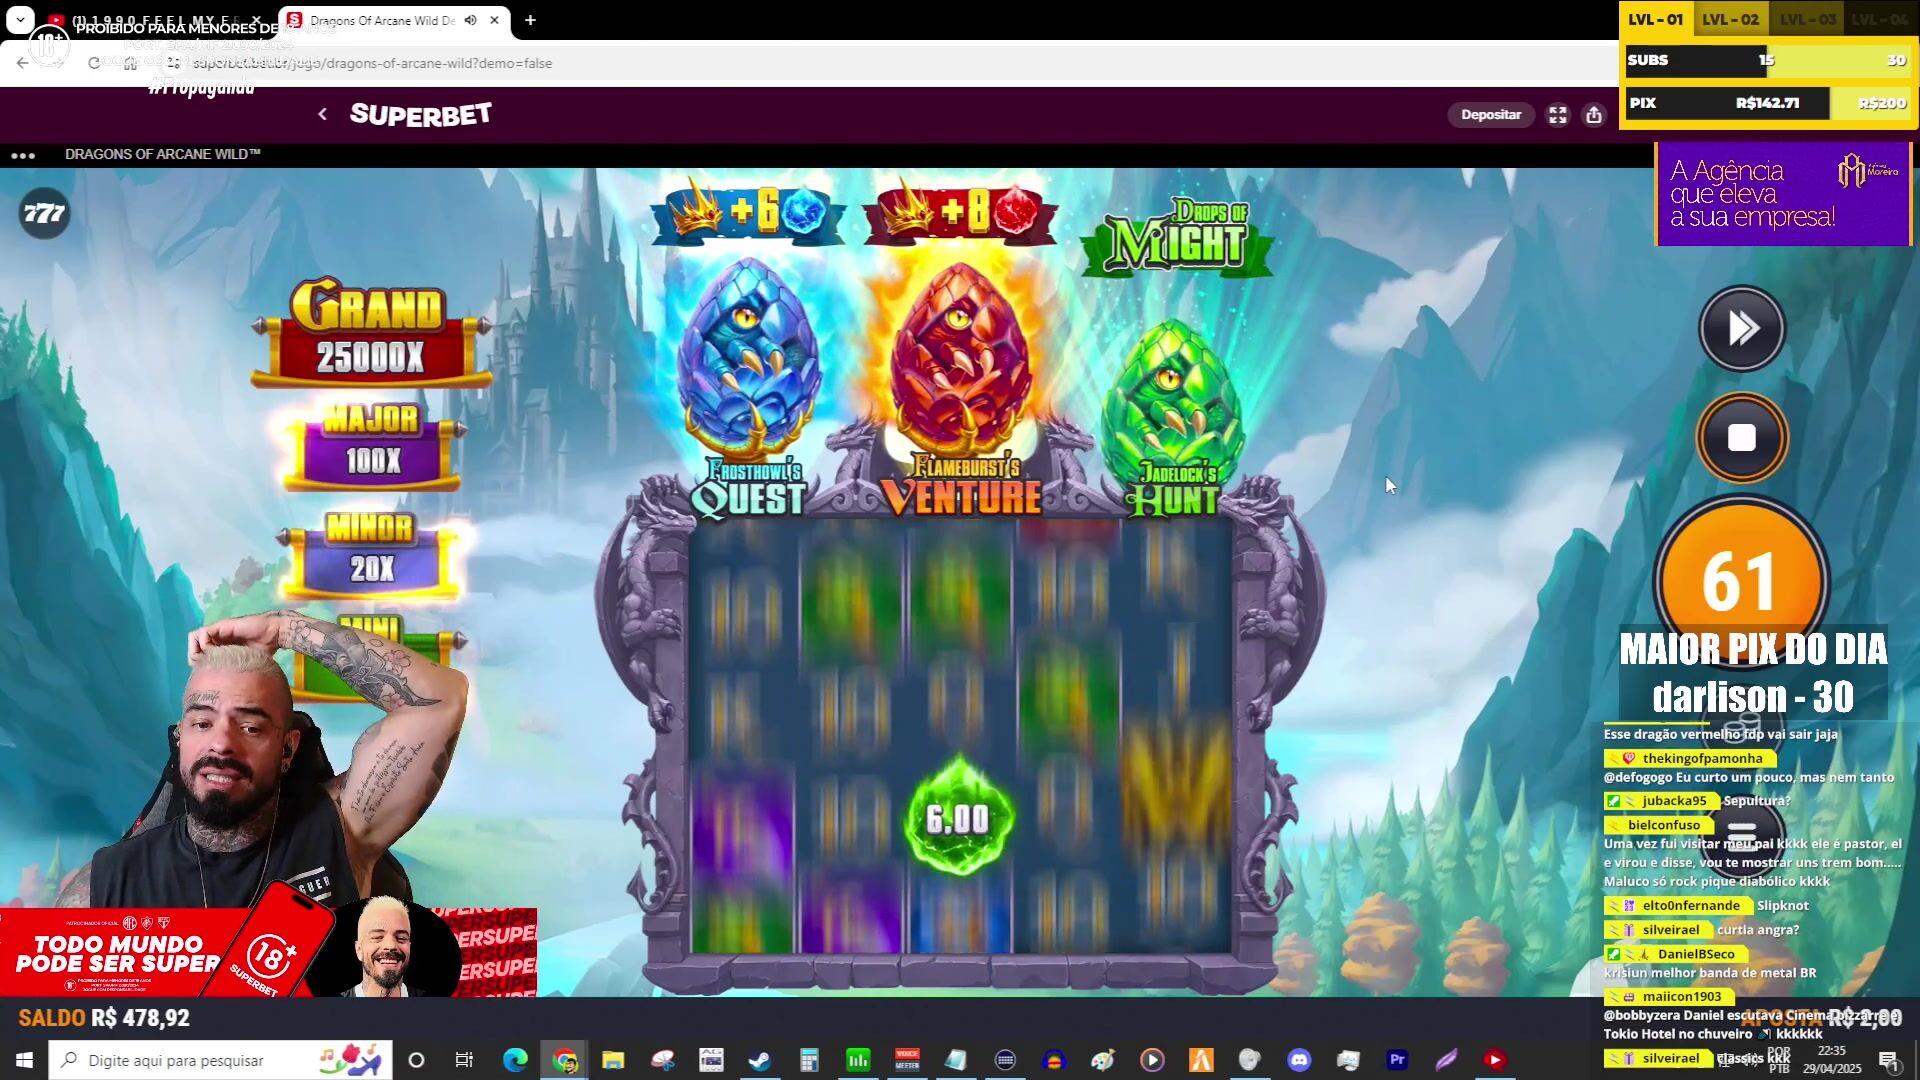Select the LVL - 01 overlay tab

(1656, 19)
